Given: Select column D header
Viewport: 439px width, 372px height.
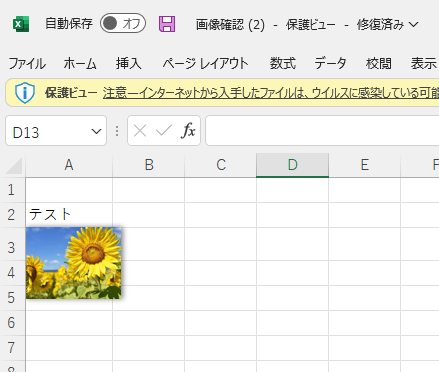Looking at the screenshot, I should click(x=292, y=165).
